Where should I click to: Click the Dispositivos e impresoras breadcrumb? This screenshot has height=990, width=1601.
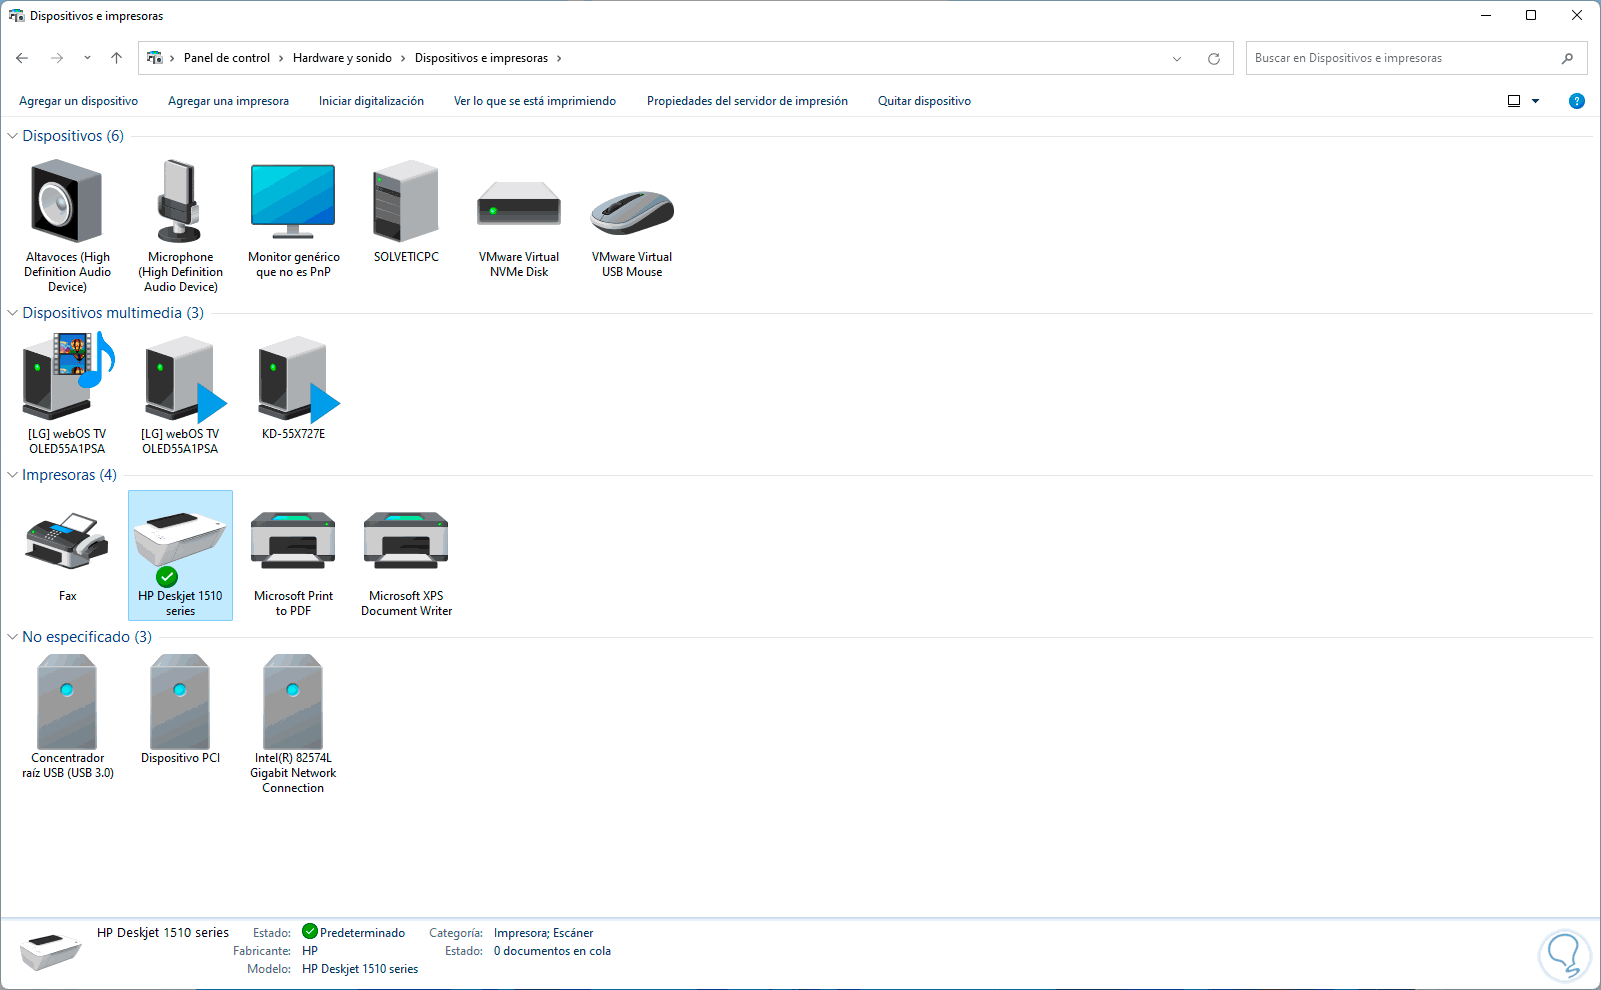click(x=481, y=58)
